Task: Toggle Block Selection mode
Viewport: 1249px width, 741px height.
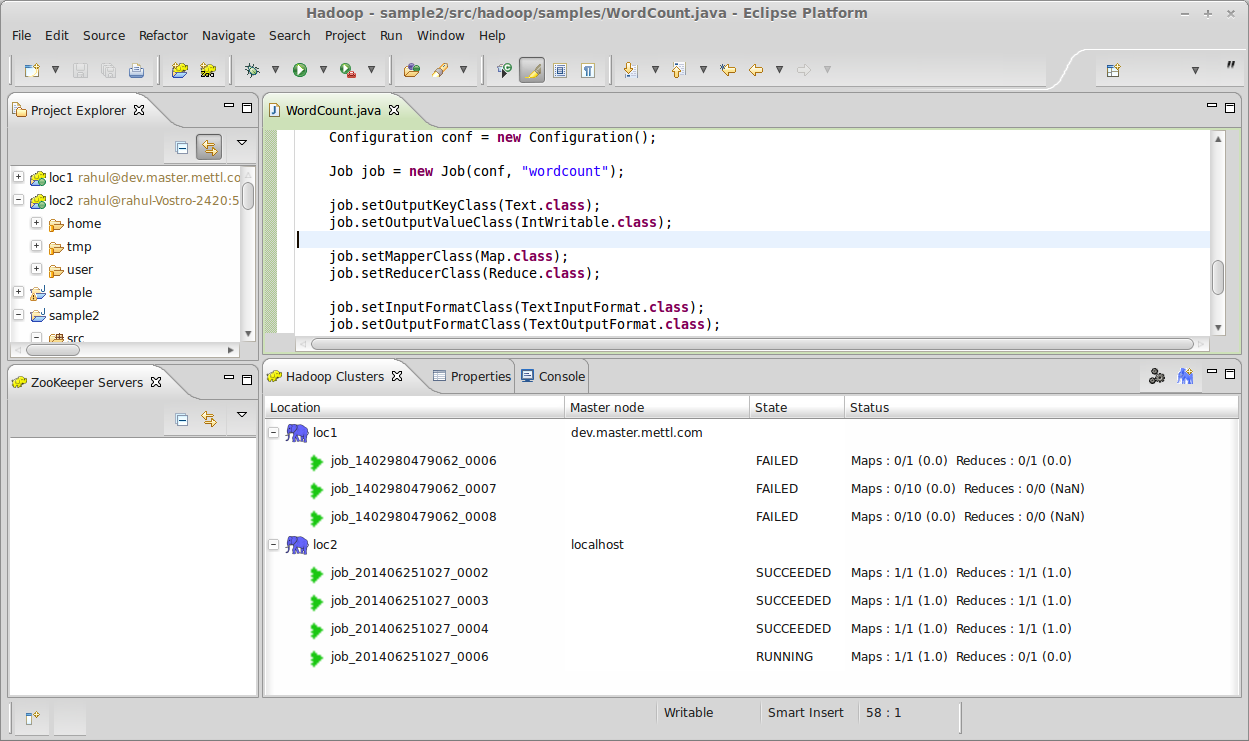Action: pyautogui.click(x=560, y=70)
